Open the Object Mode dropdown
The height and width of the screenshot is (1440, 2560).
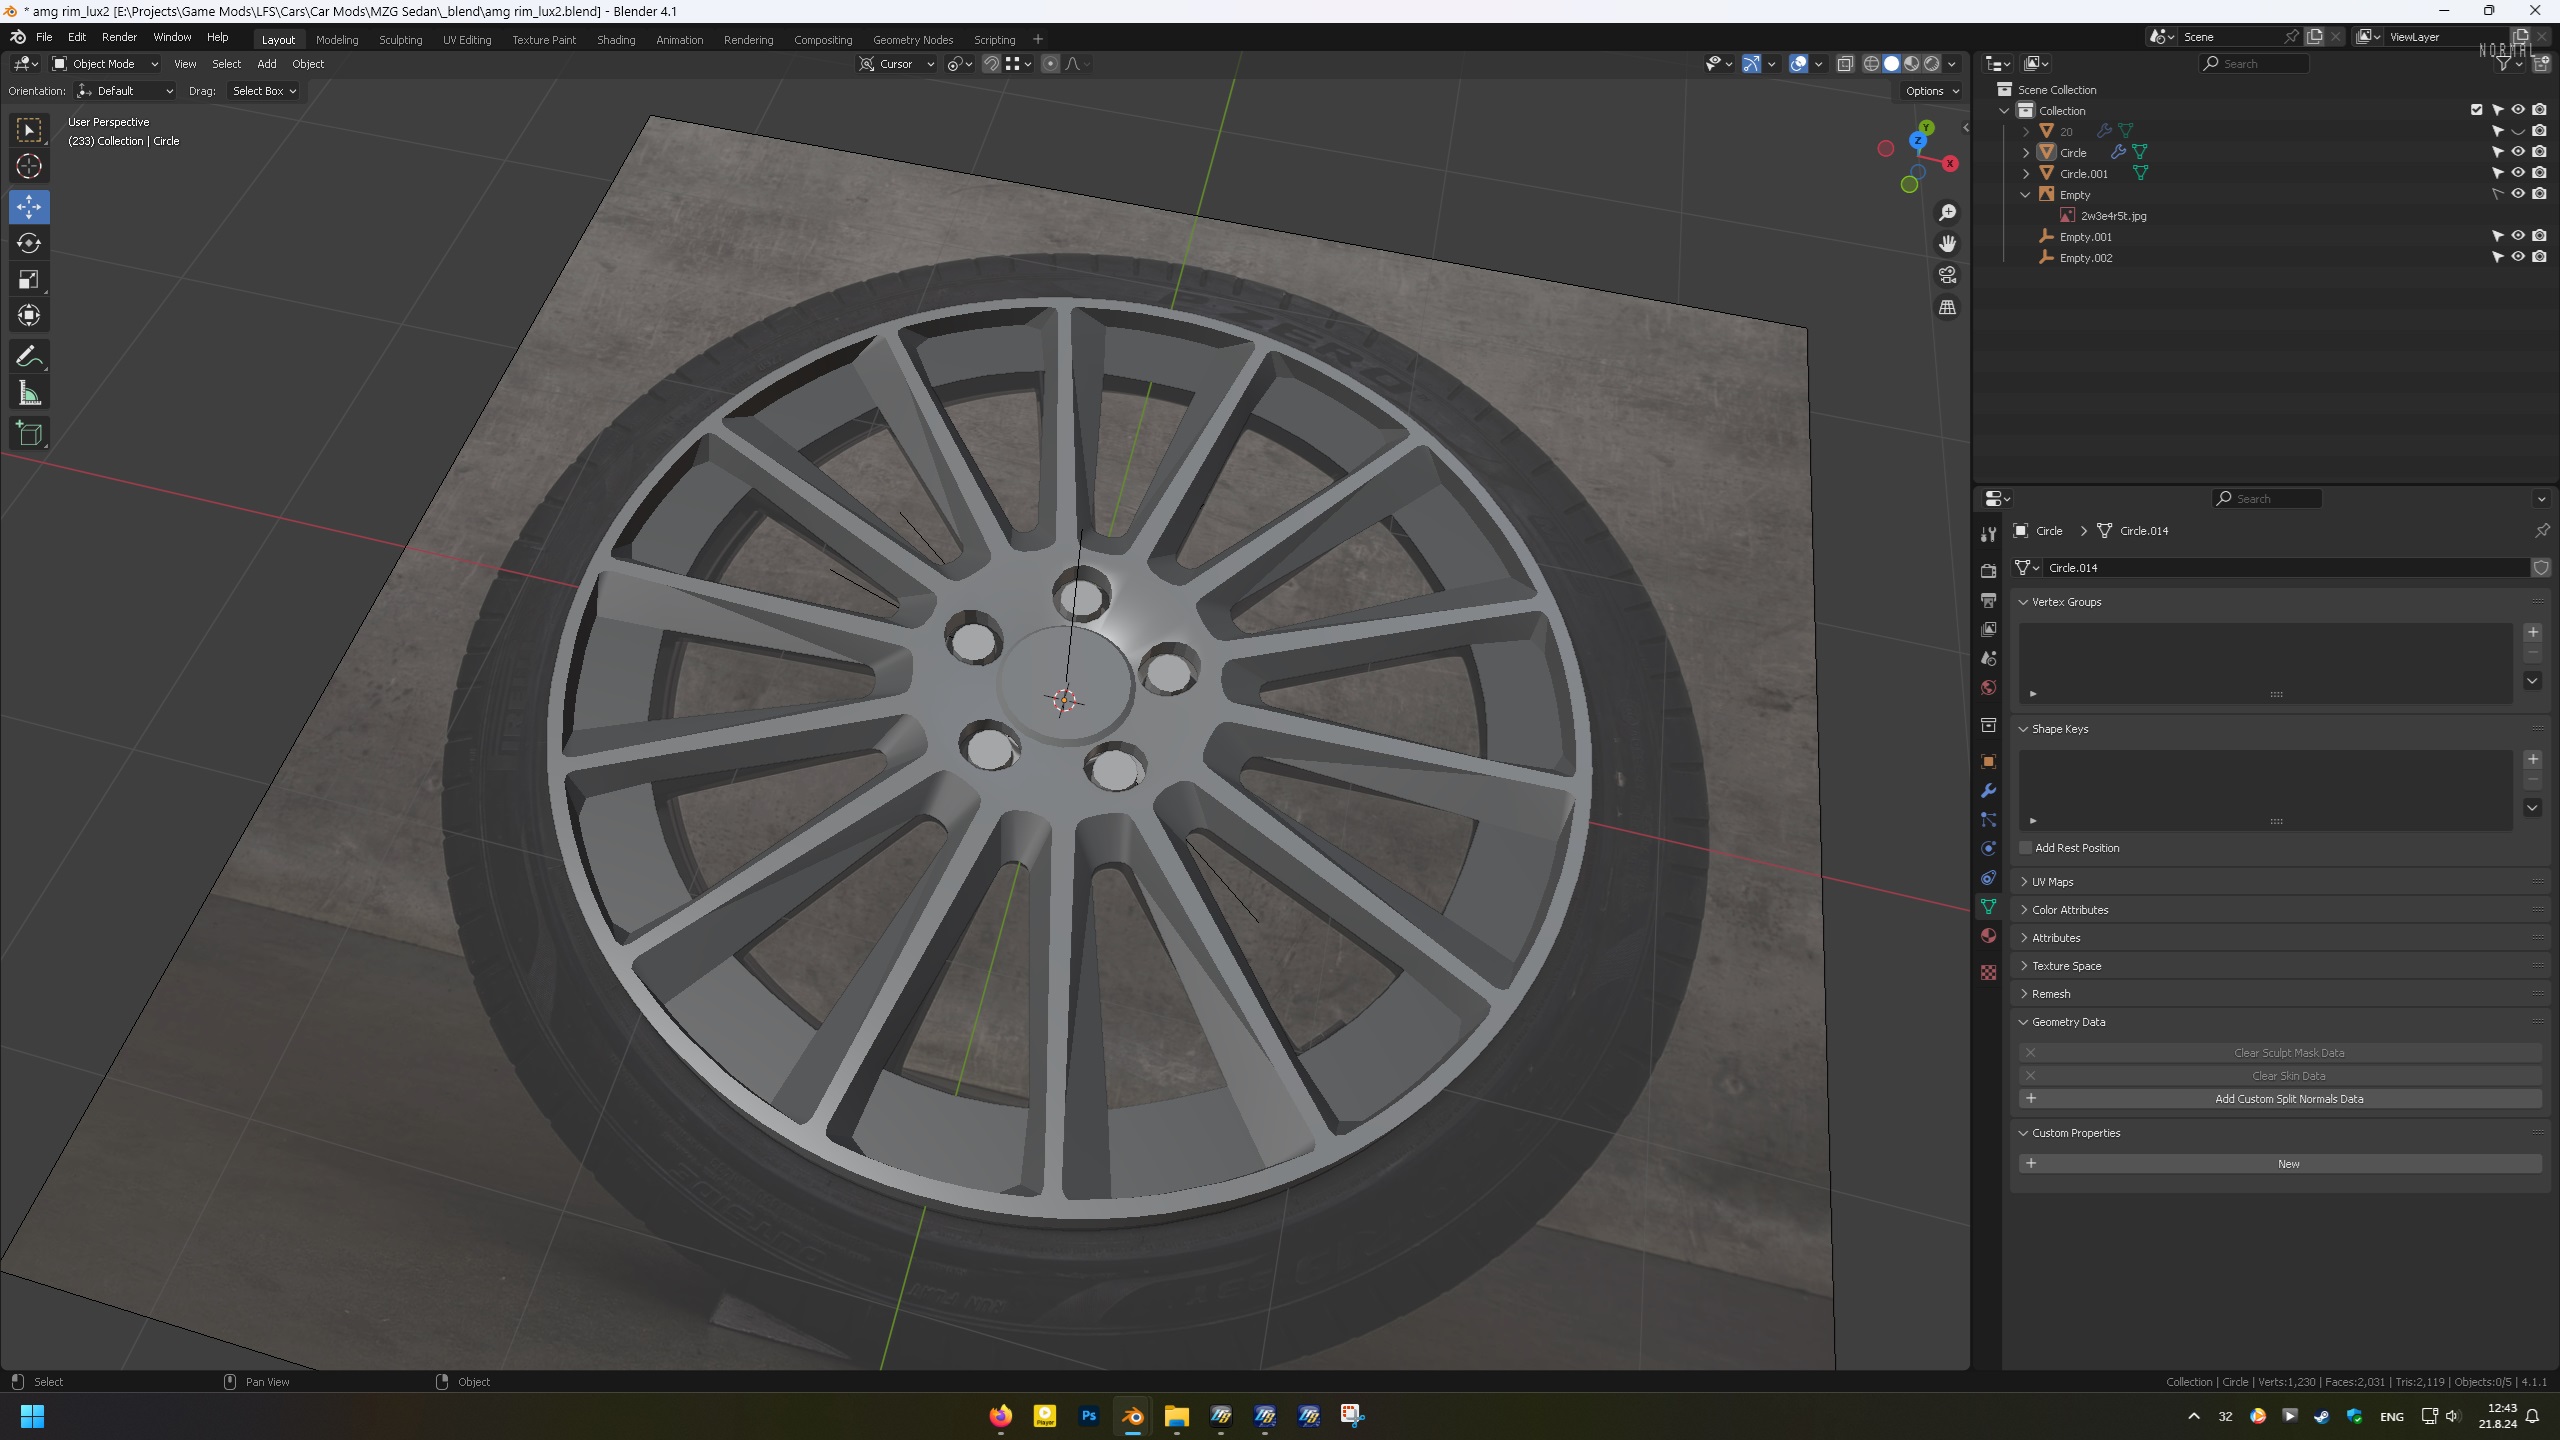pyautogui.click(x=105, y=64)
